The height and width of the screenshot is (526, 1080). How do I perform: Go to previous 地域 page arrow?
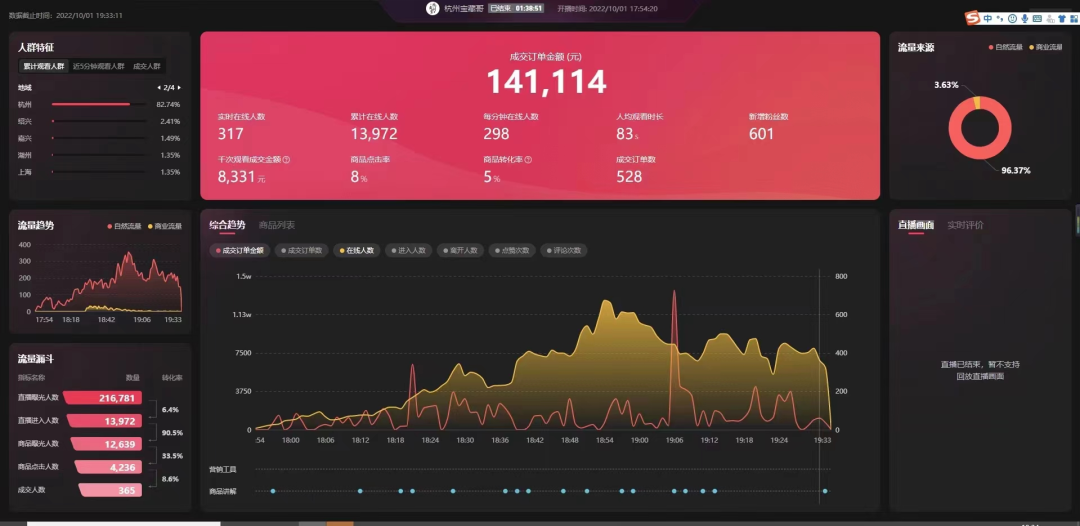pos(159,88)
